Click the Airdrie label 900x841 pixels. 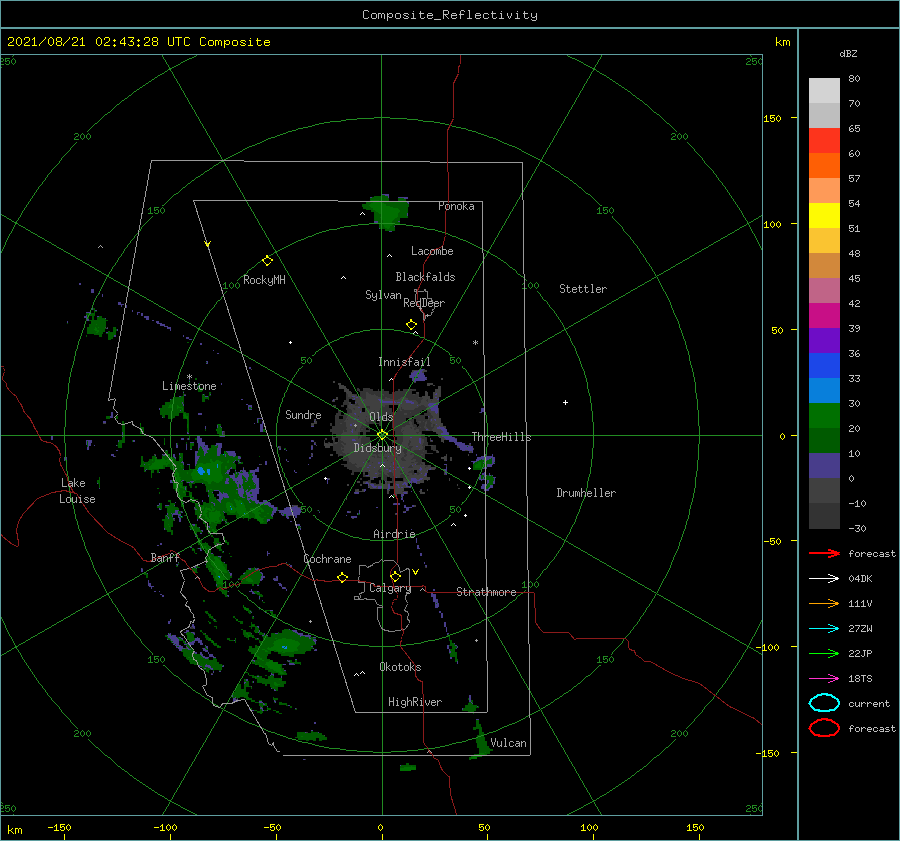tap(394, 534)
